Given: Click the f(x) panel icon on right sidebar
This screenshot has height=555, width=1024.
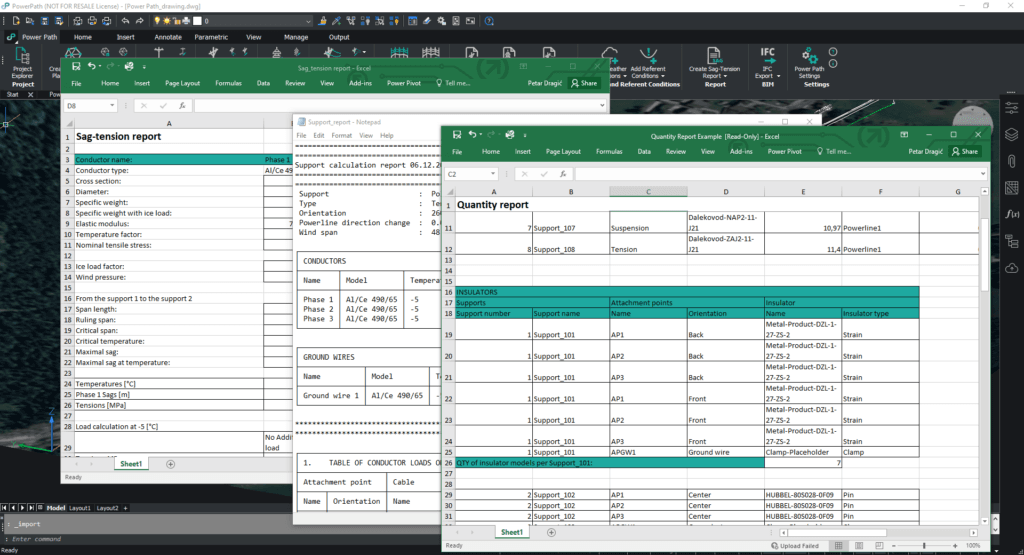Looking at the screenshot, I should click(1012, 214).
